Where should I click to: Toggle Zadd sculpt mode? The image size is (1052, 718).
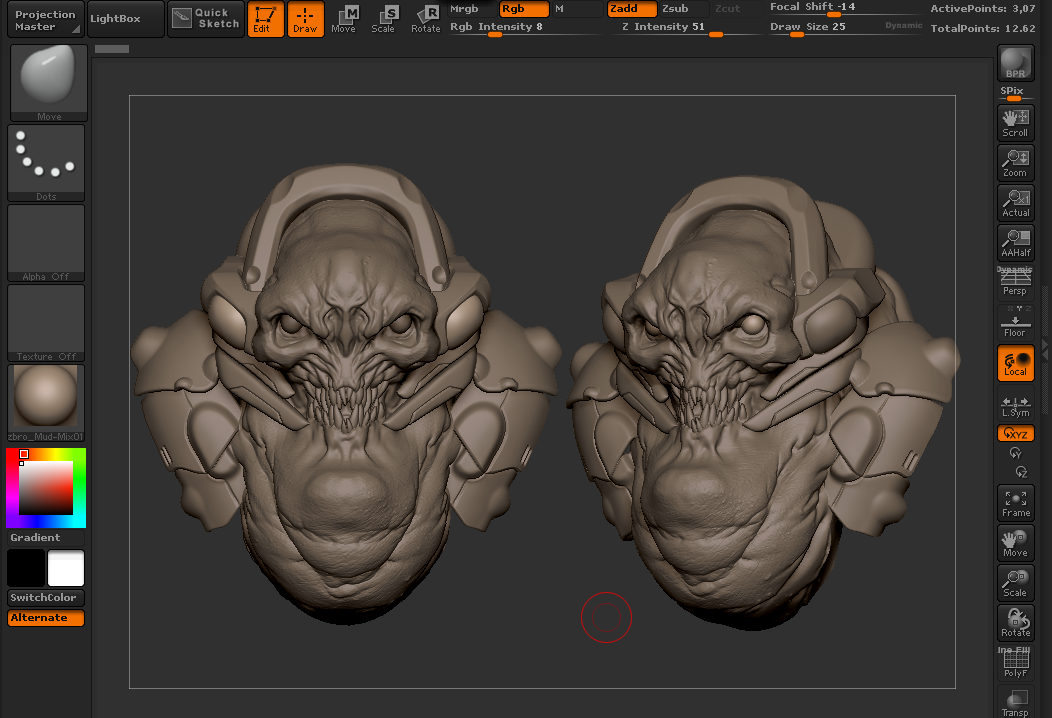[632, 9]
